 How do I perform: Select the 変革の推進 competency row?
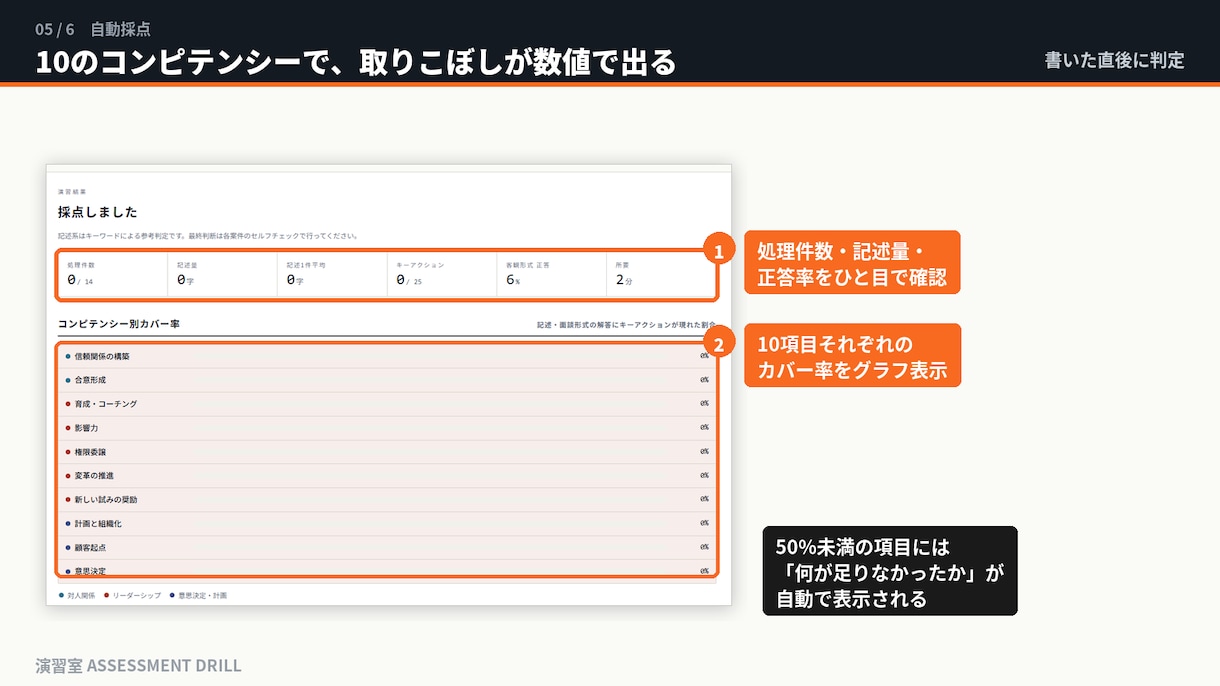[x=387, y=476]
